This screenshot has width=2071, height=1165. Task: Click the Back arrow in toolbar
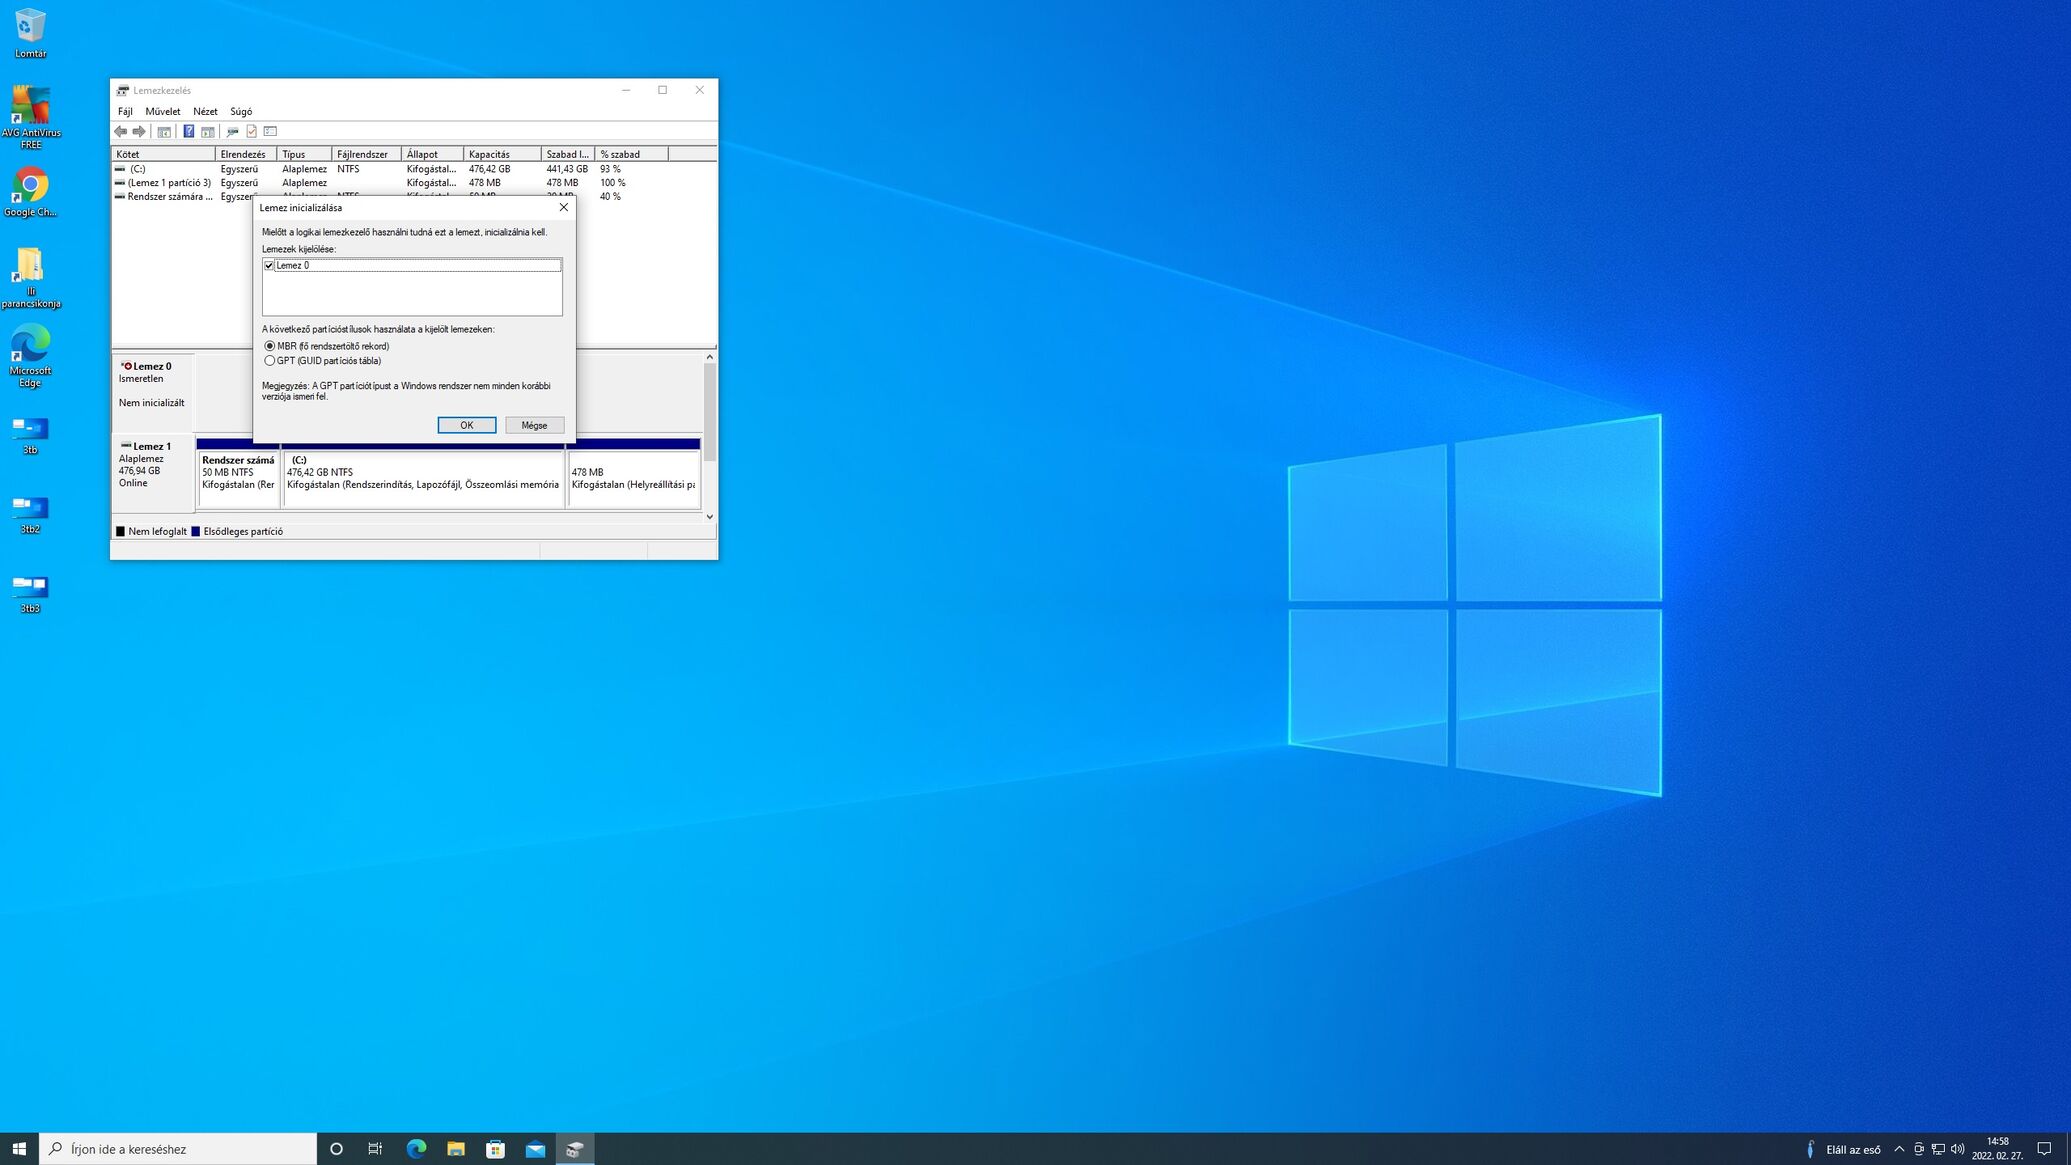coord(121,131)
